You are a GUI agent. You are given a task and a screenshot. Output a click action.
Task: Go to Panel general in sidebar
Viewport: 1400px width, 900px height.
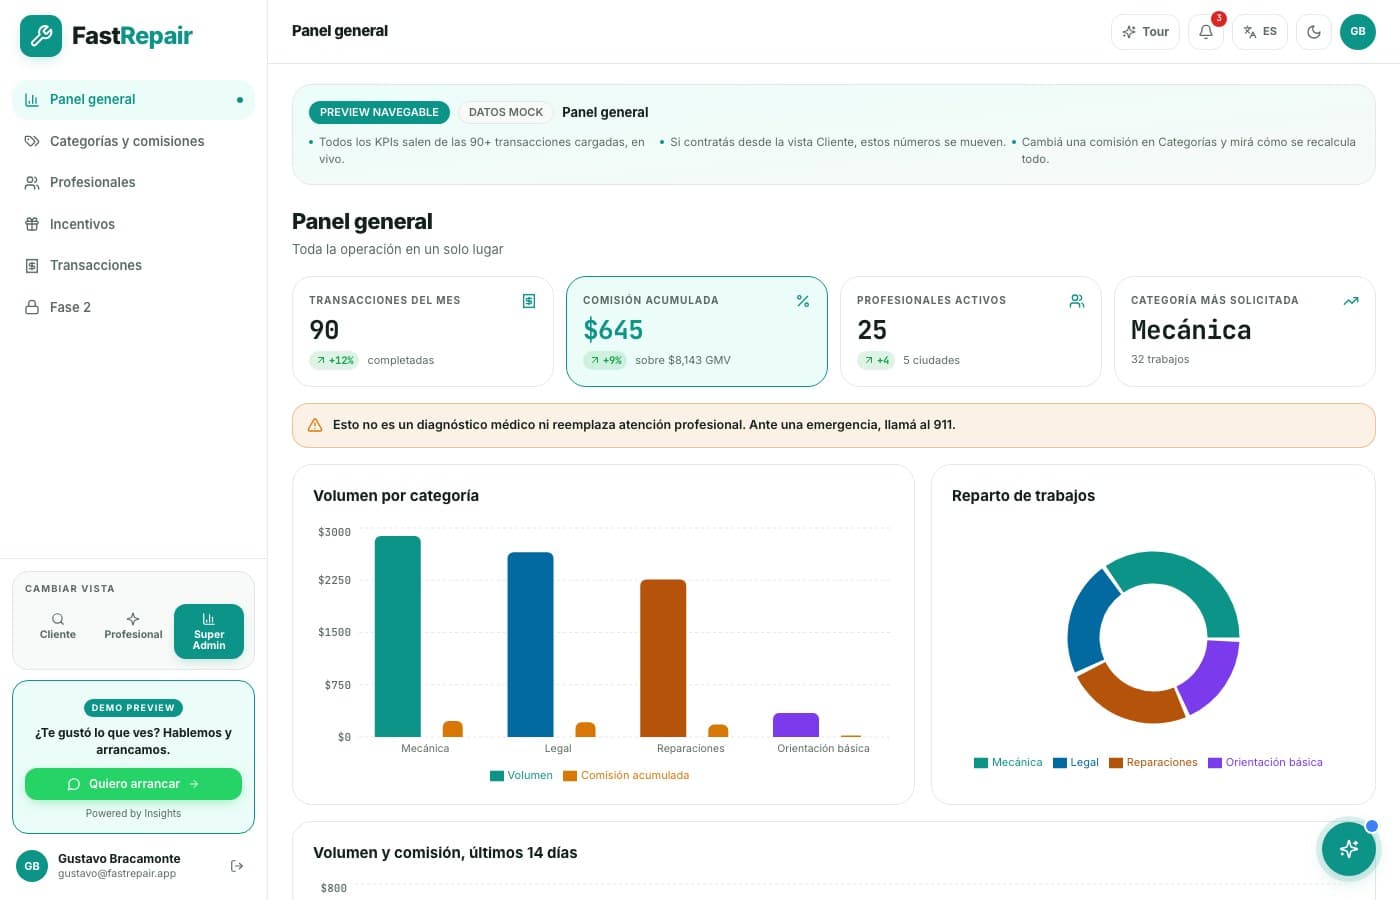pyautogui.click(x=133, y=100)
